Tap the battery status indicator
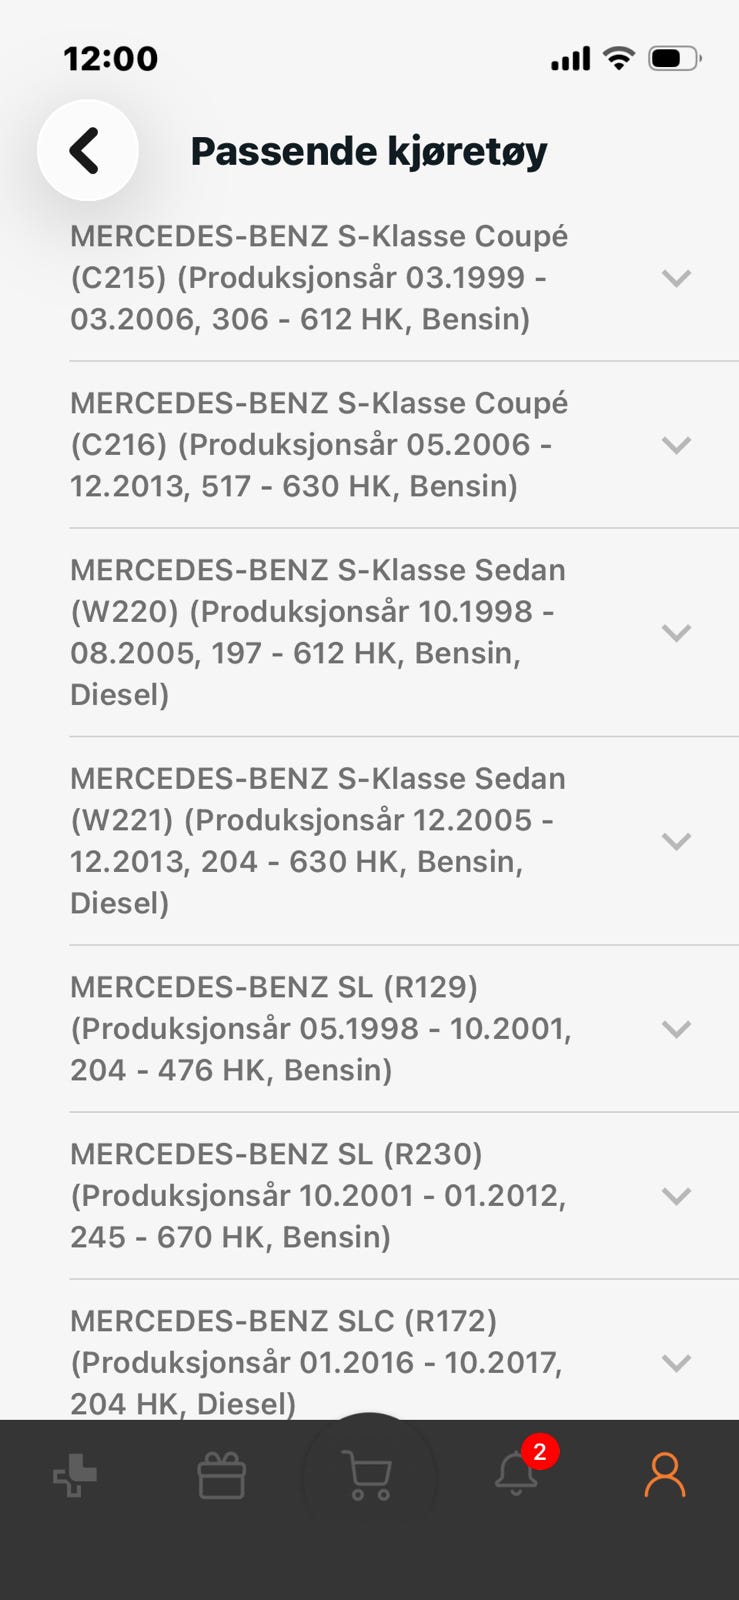 pos(674,58)
